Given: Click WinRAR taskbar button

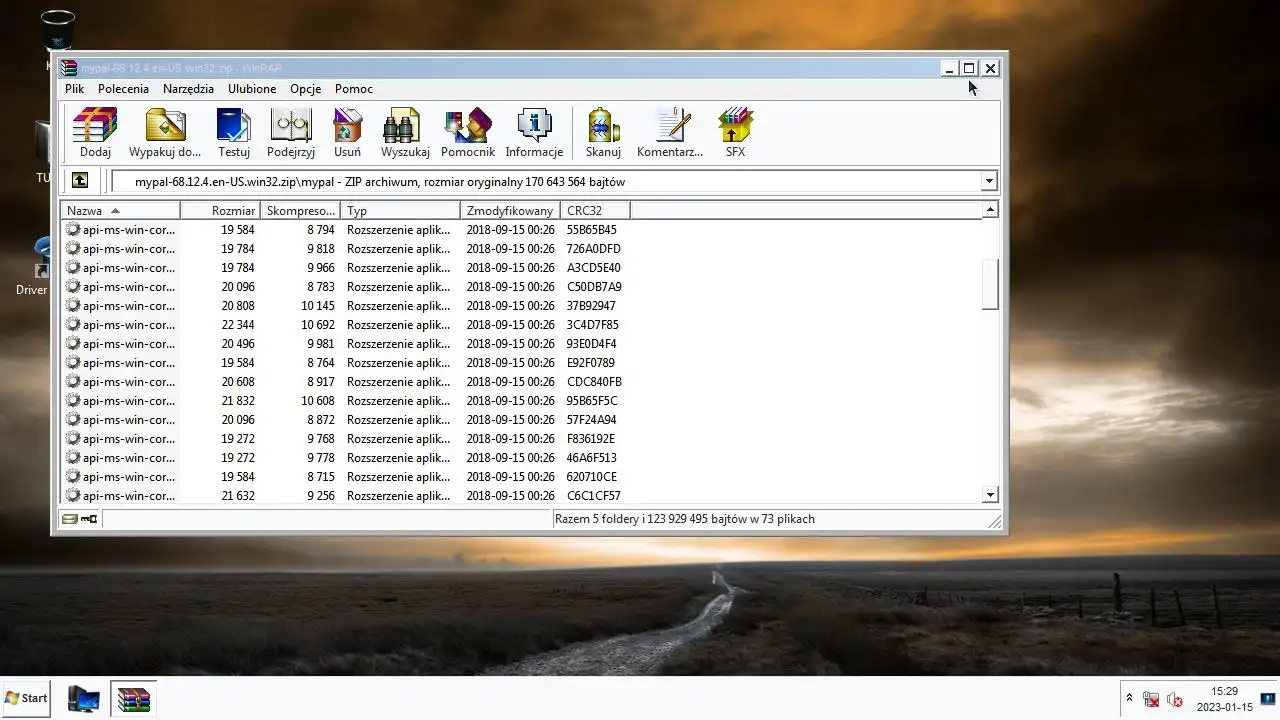Looking at the screenshot, I should coord(133,699).
